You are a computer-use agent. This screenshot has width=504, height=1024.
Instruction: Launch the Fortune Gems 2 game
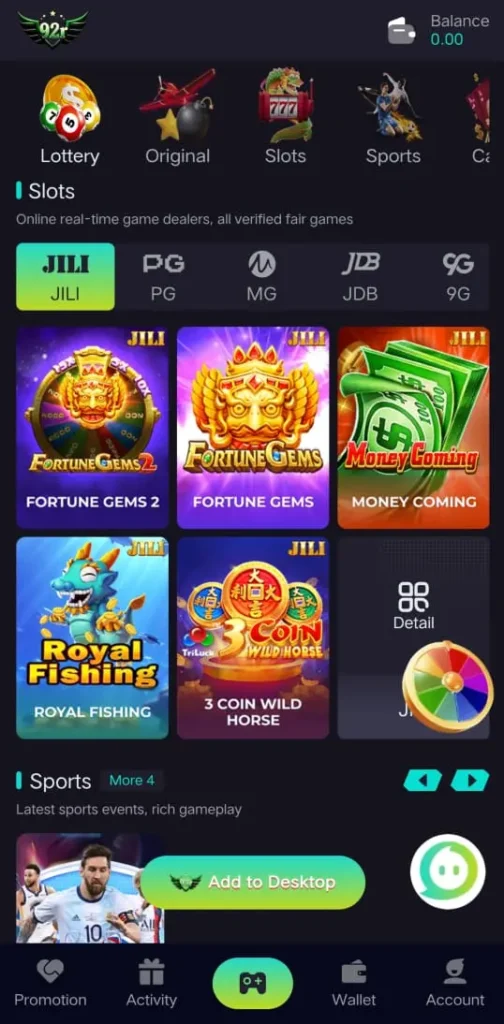(93, 428)
